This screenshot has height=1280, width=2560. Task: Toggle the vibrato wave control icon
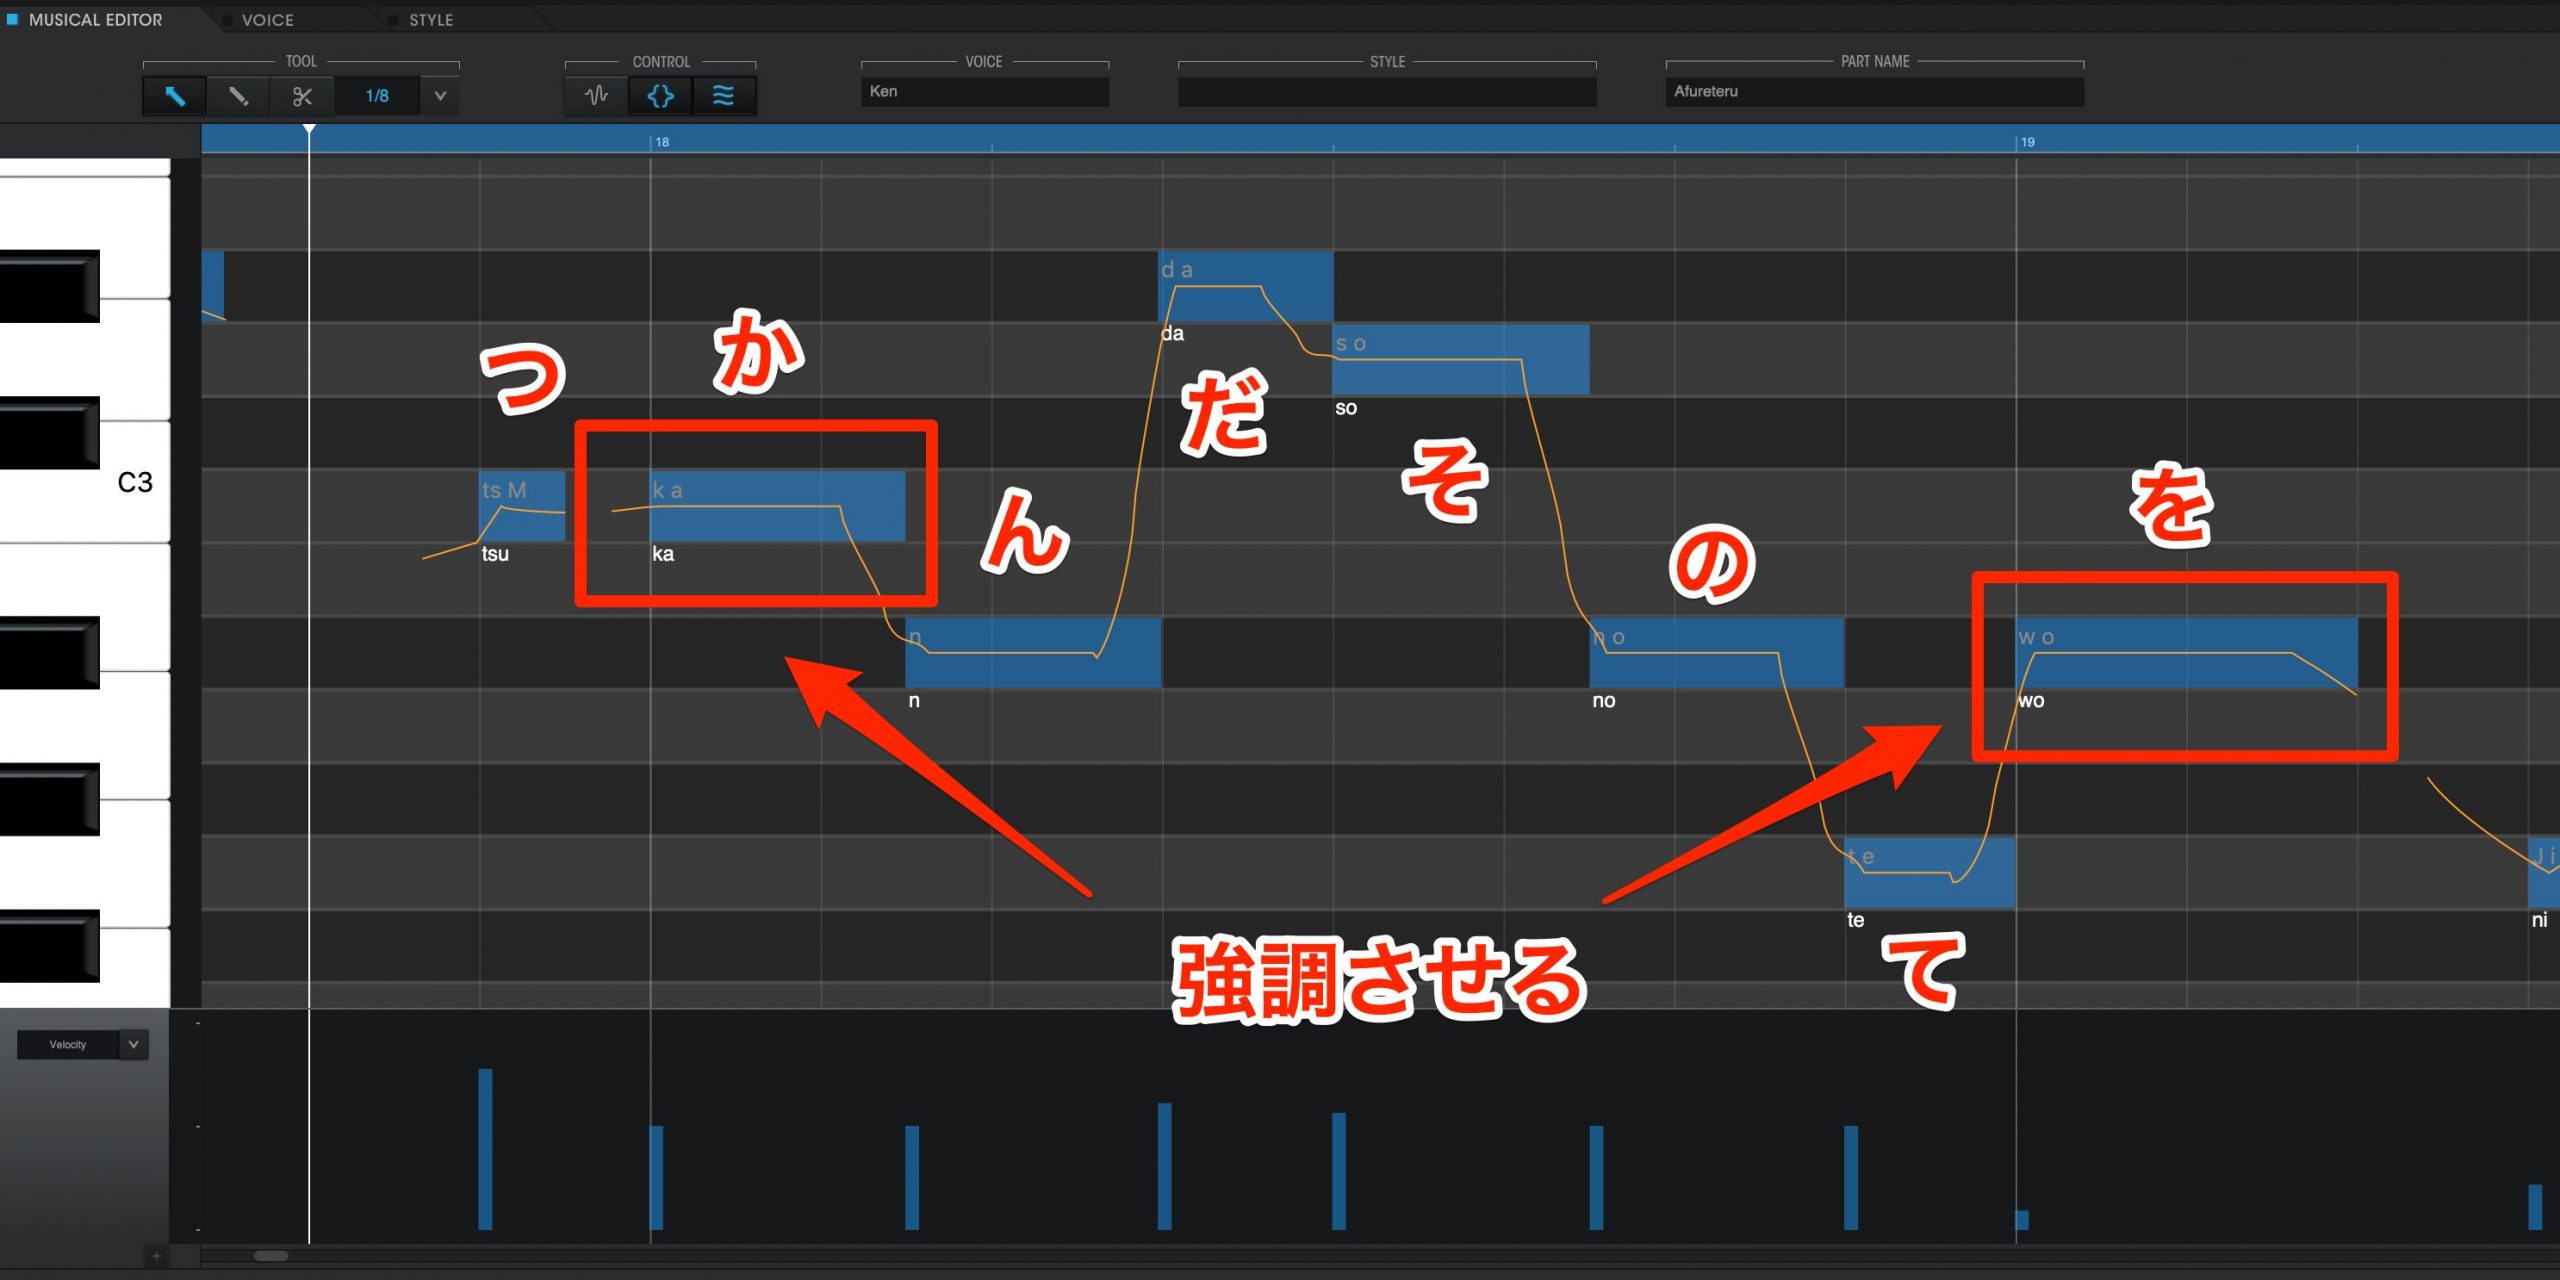[x=723, y=96]
